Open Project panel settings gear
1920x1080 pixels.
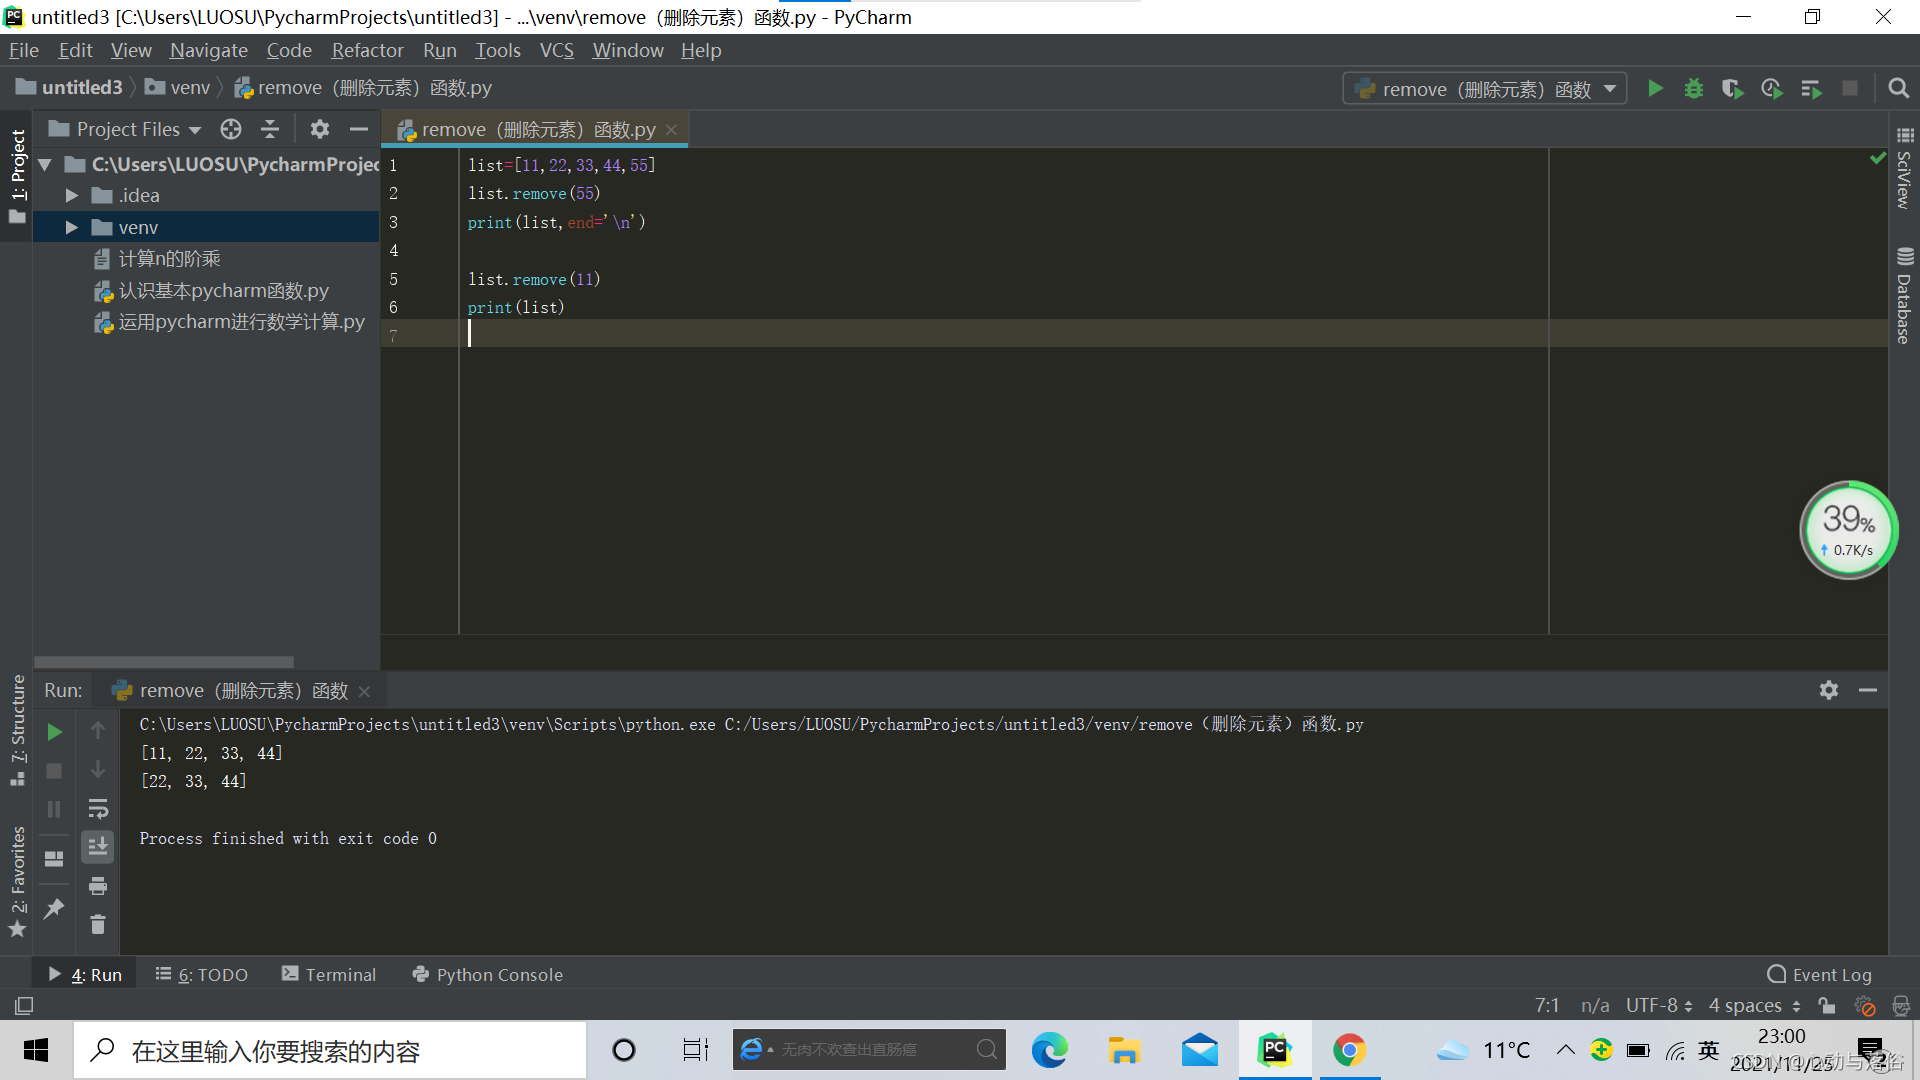pos(320,129)
